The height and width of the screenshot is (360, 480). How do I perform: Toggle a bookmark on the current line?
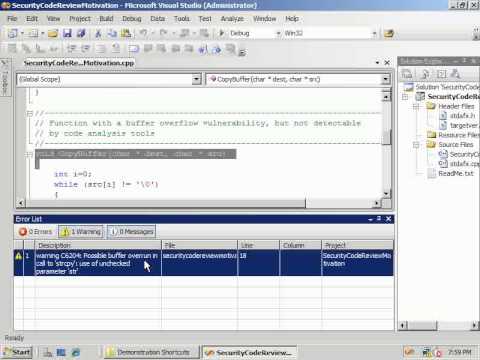(133, 49)
